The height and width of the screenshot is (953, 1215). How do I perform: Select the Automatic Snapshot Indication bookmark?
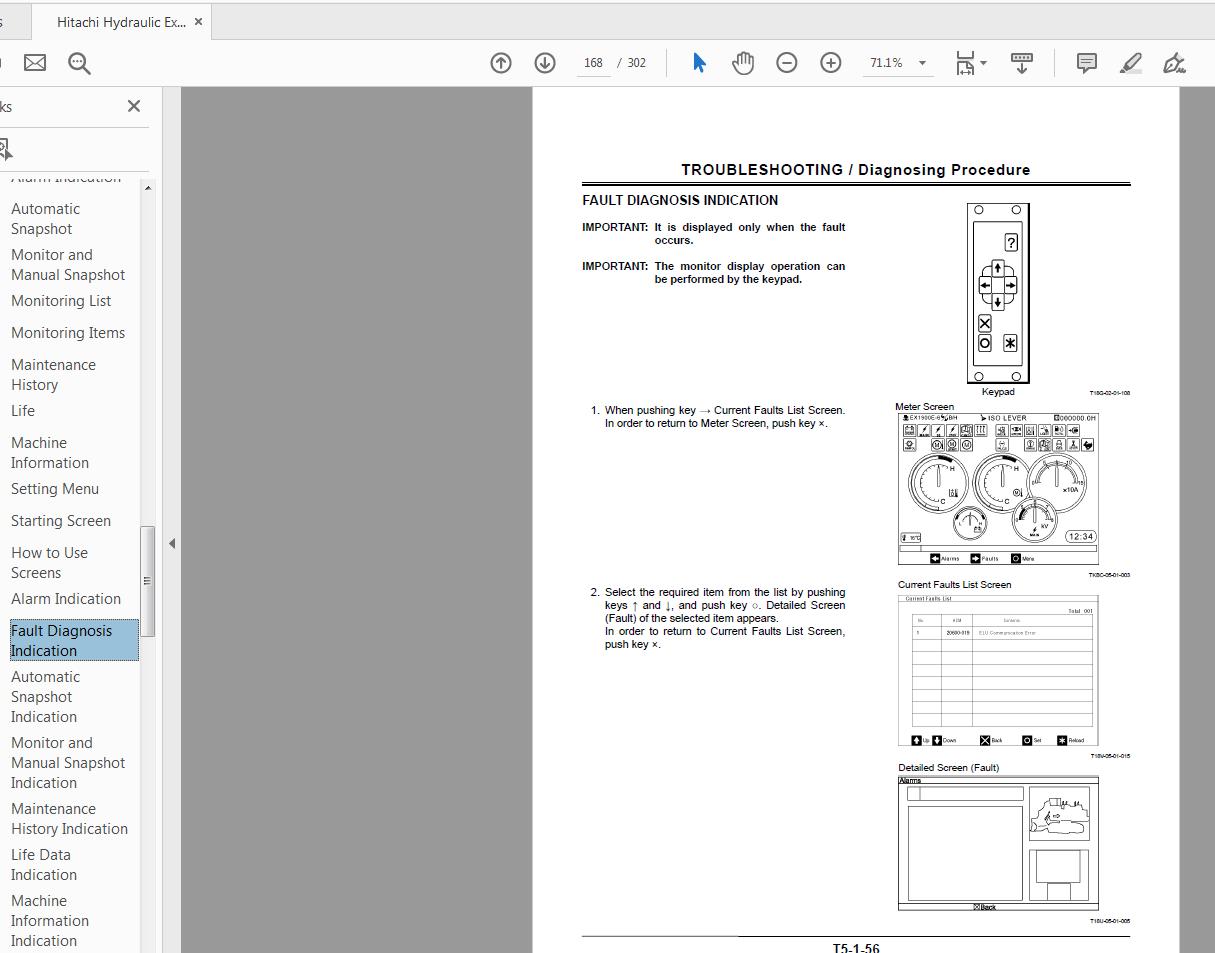click(46, 696)
